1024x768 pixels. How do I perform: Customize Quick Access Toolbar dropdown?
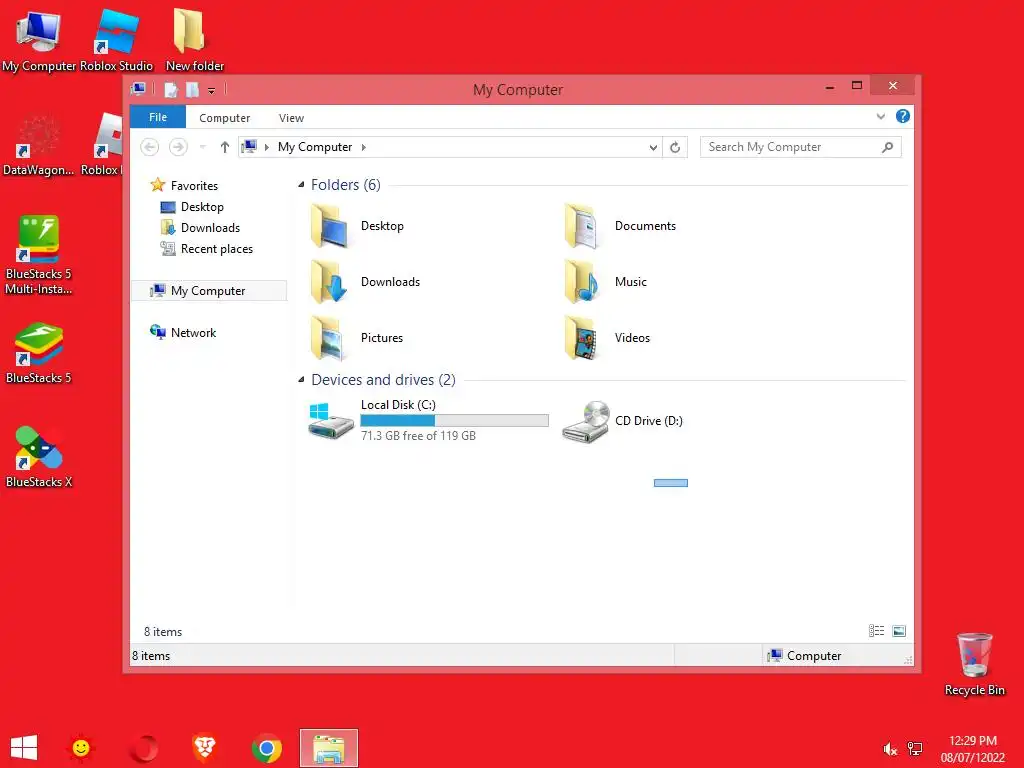[212, 91]
